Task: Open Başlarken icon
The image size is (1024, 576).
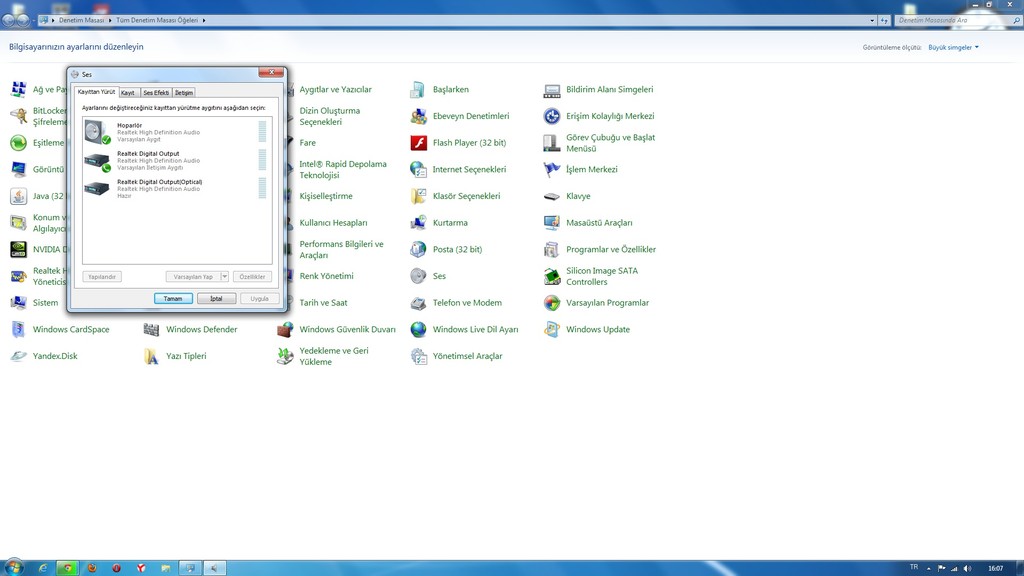Action: pos(418,89)
